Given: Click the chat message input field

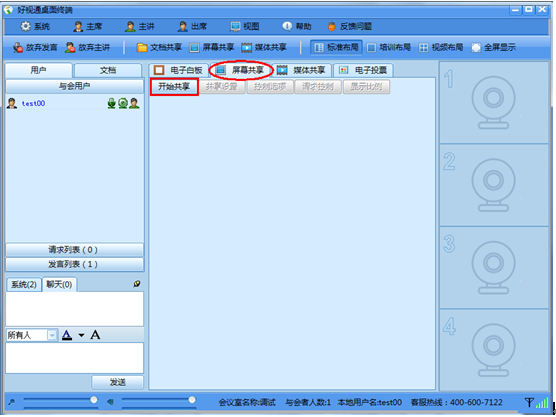Looking at the screenshot, I should [74, 358].
